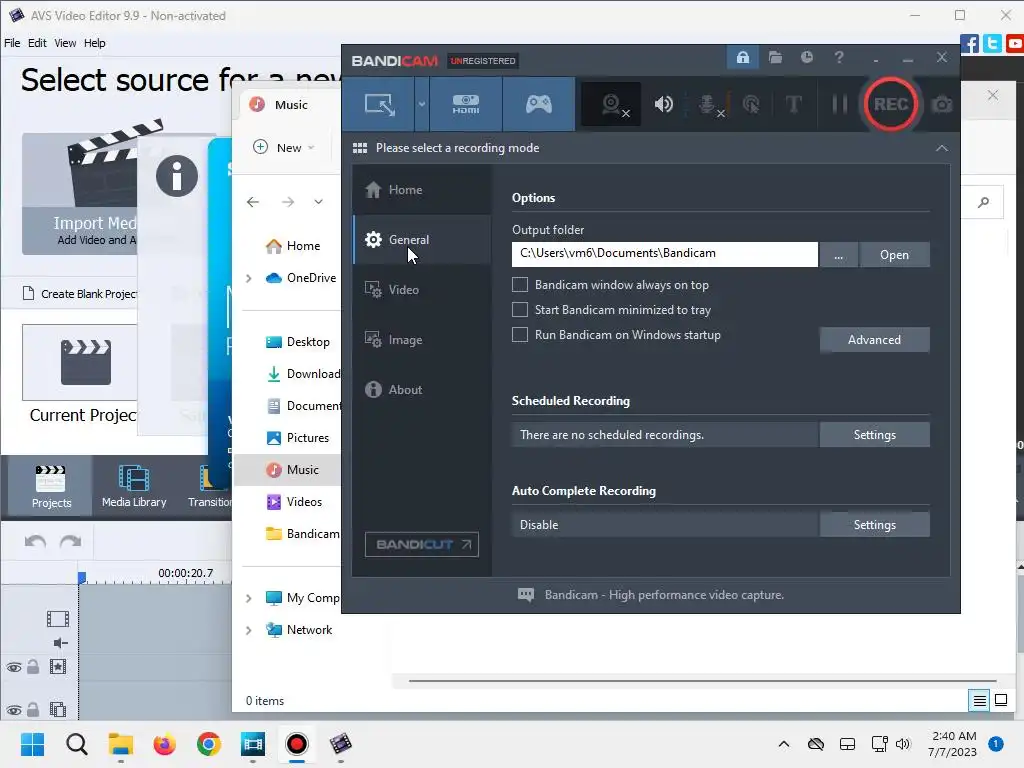Toggle top eye visibility icon in AVS timeline
This screenshot has width=1024, height=768.
pos(14,667)
